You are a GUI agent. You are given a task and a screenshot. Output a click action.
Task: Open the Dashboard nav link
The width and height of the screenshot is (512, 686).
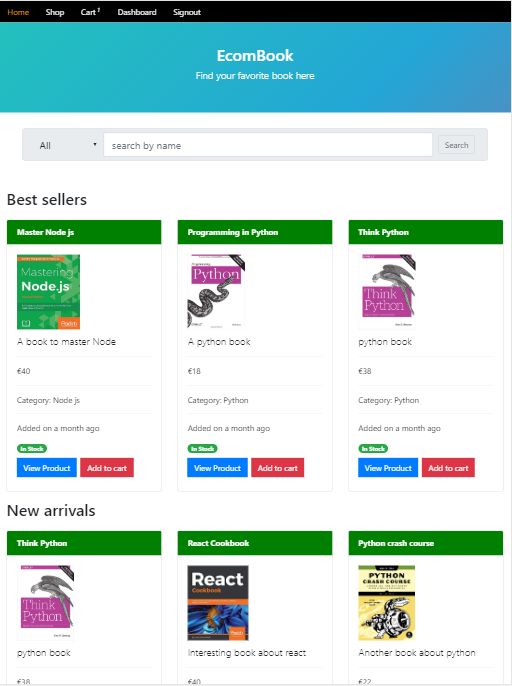[x=137, y=12]
